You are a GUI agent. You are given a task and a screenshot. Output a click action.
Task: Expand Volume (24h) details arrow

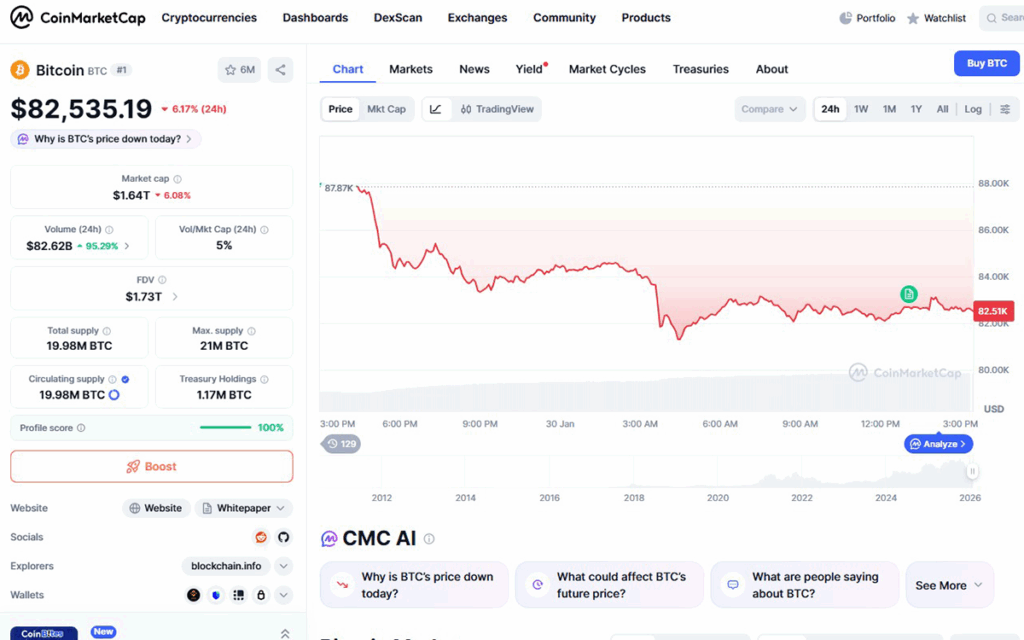pyautogui.click(x=127, y=246)
